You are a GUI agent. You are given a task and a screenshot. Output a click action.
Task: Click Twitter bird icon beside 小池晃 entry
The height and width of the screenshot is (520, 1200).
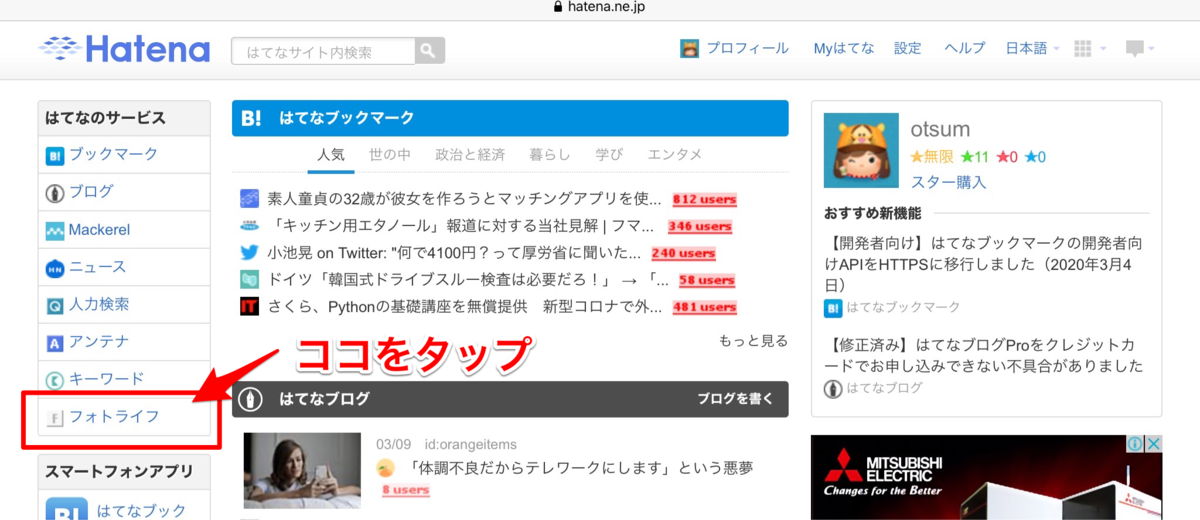tap(250, 252)
